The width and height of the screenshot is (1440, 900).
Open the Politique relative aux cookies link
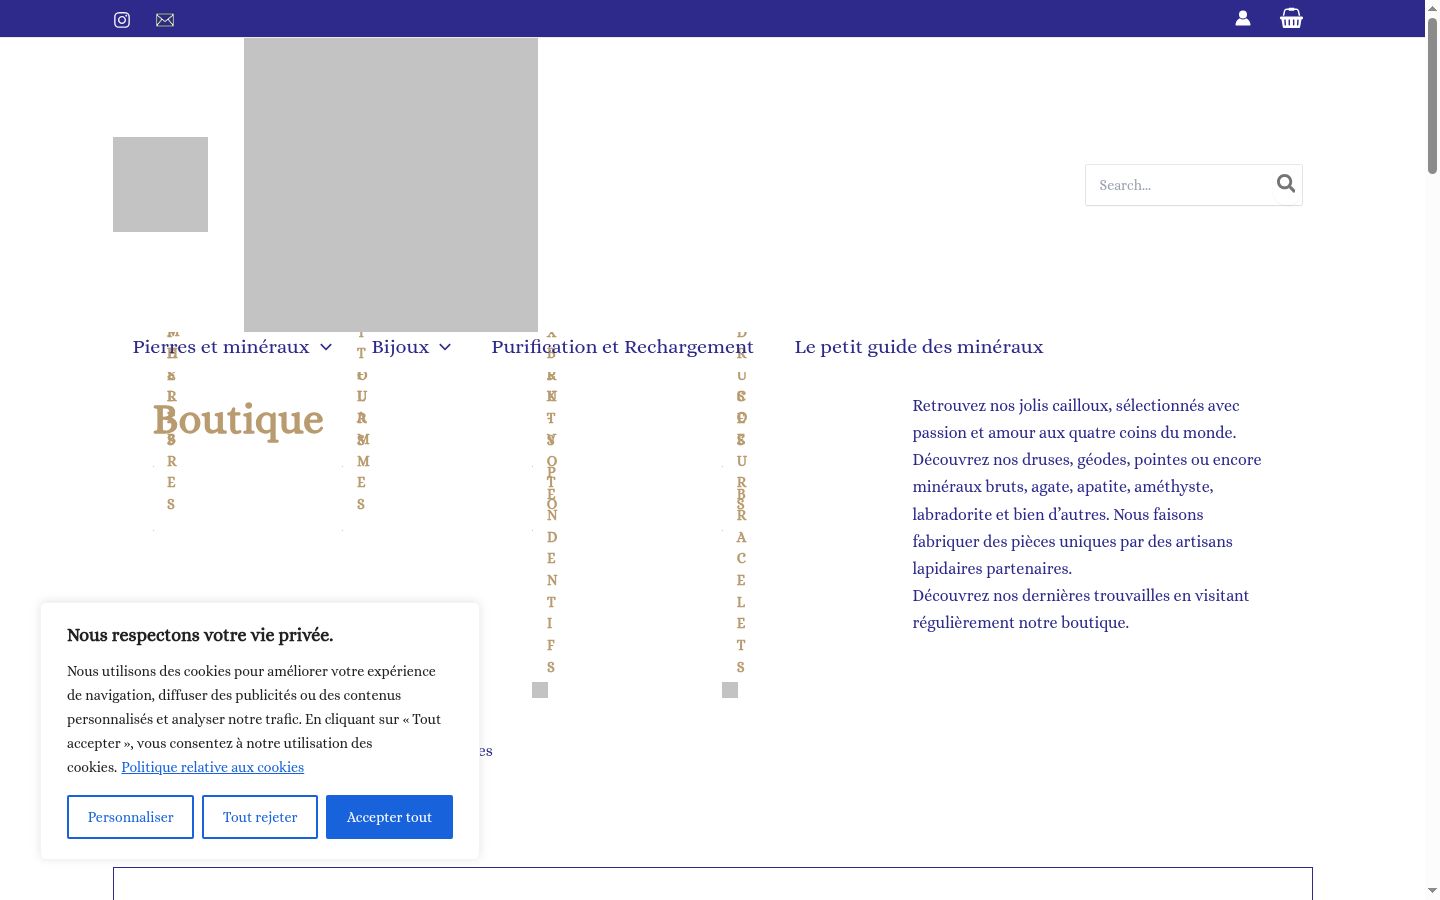[212, 767]
